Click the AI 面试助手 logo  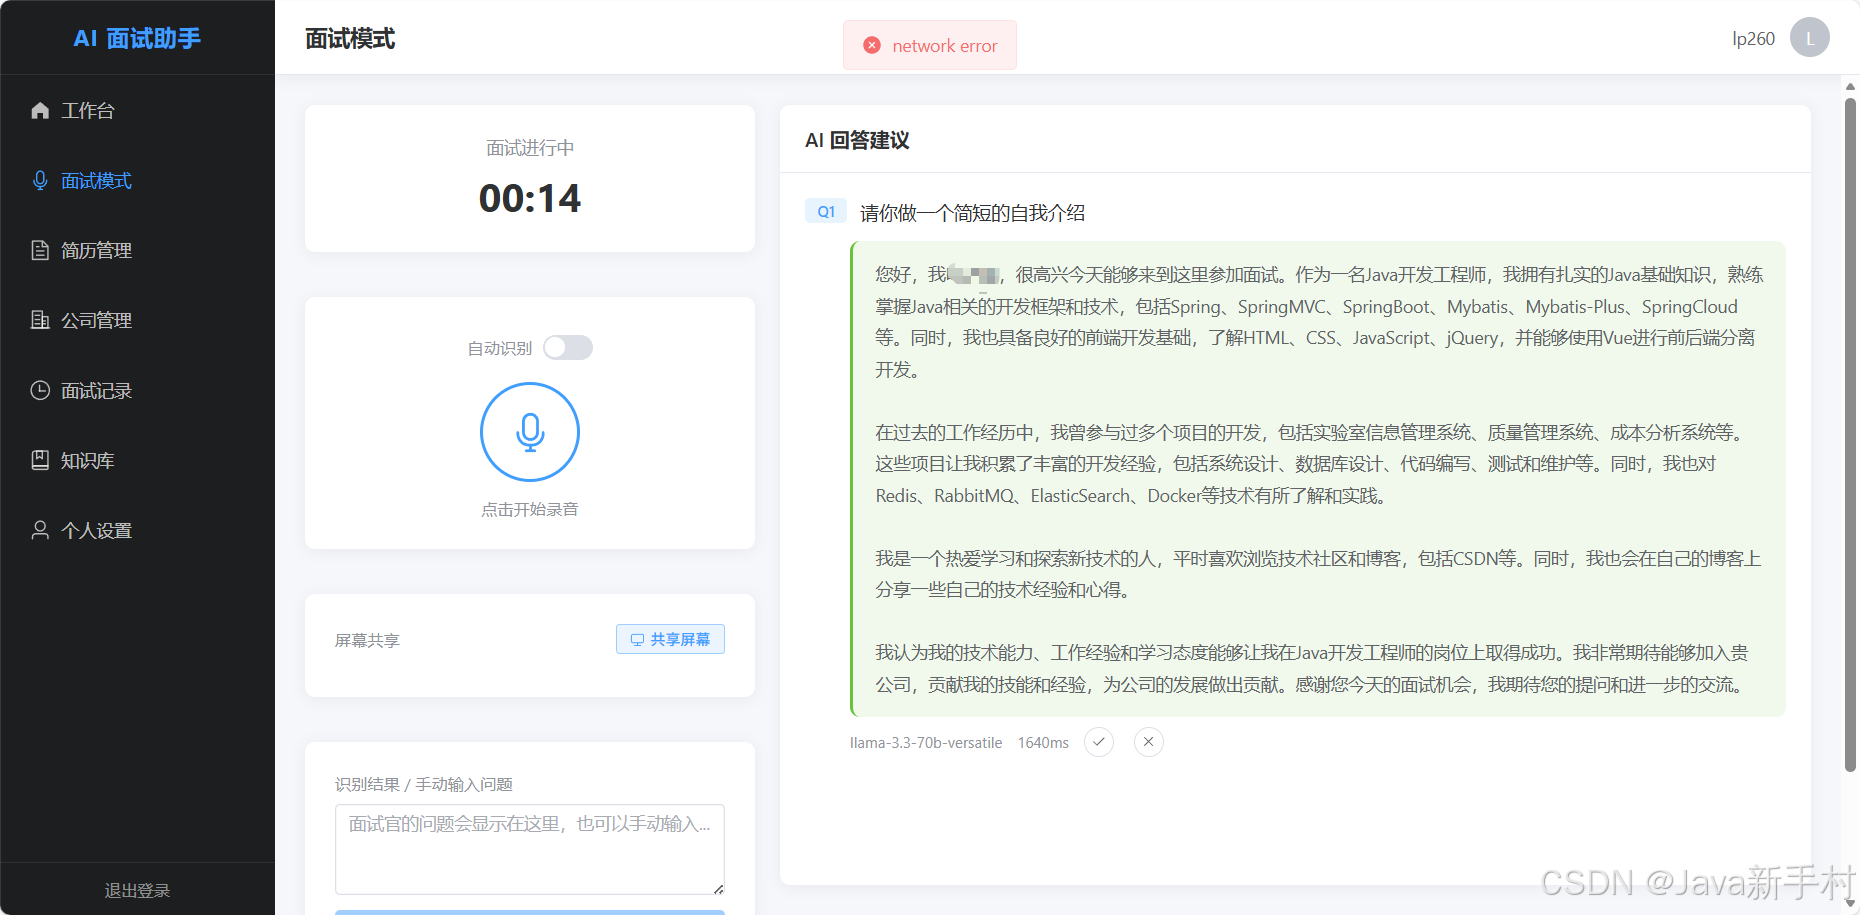(x=137, y=37)
